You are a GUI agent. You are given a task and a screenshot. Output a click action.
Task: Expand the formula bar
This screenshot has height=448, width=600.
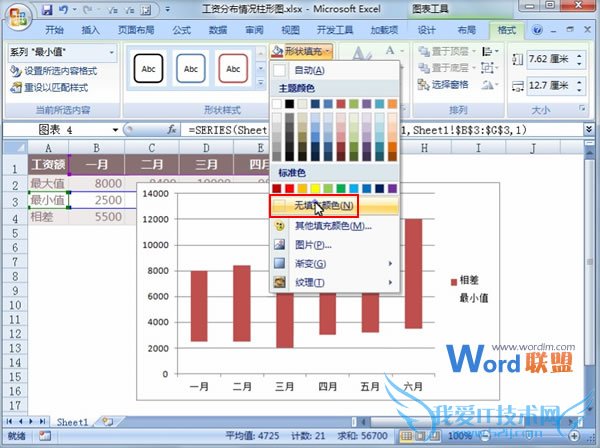click(589, 129)
